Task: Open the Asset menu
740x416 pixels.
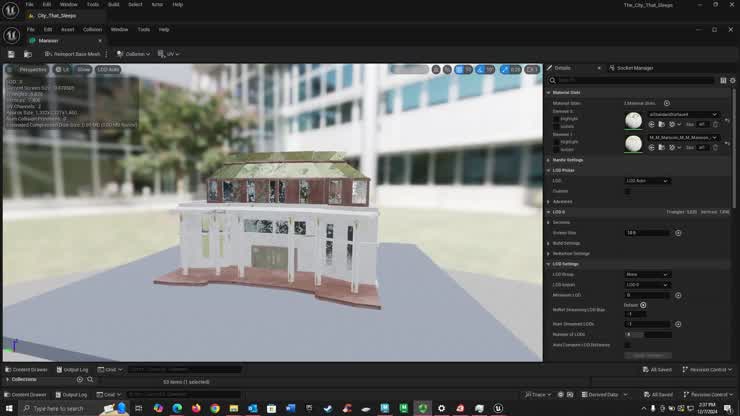Action: click(x=67, y=29)
